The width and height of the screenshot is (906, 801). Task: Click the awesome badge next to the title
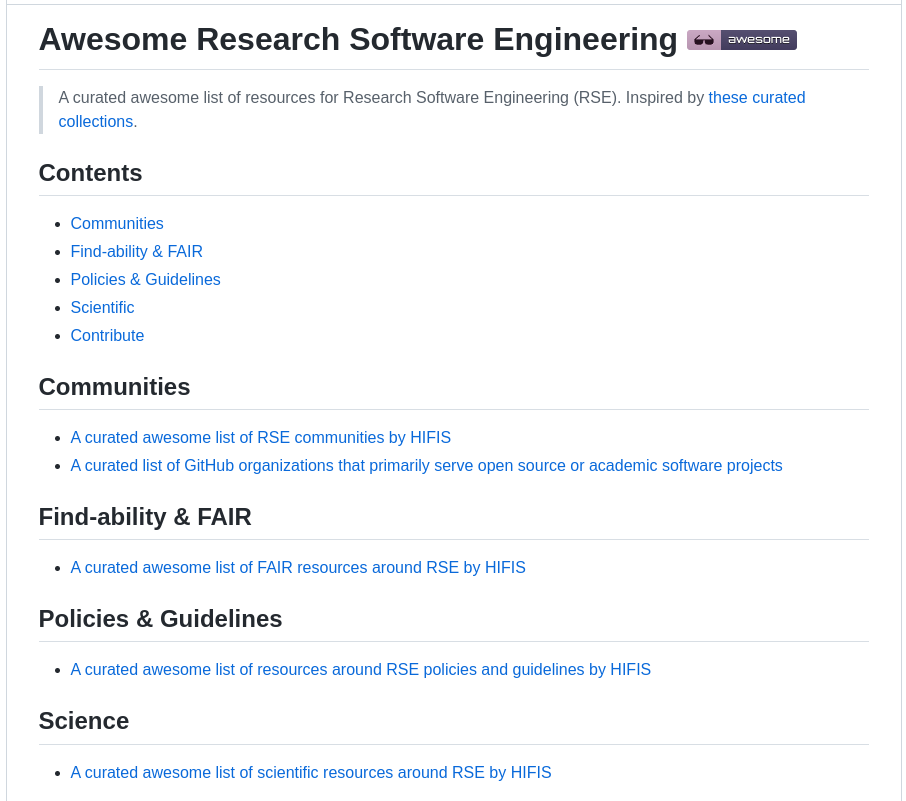pos(741,40)
